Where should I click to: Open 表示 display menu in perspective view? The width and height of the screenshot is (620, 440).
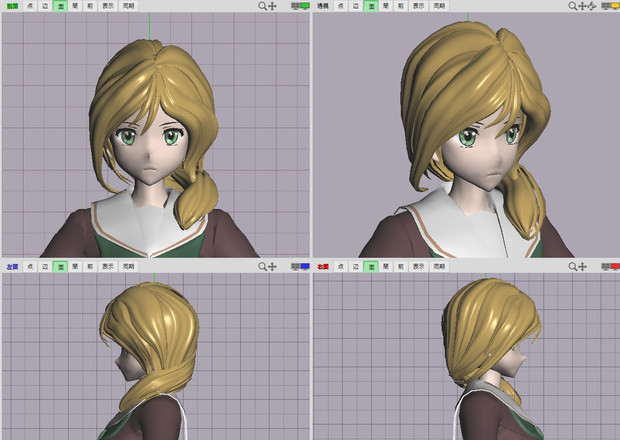click(x=418, y=6)
